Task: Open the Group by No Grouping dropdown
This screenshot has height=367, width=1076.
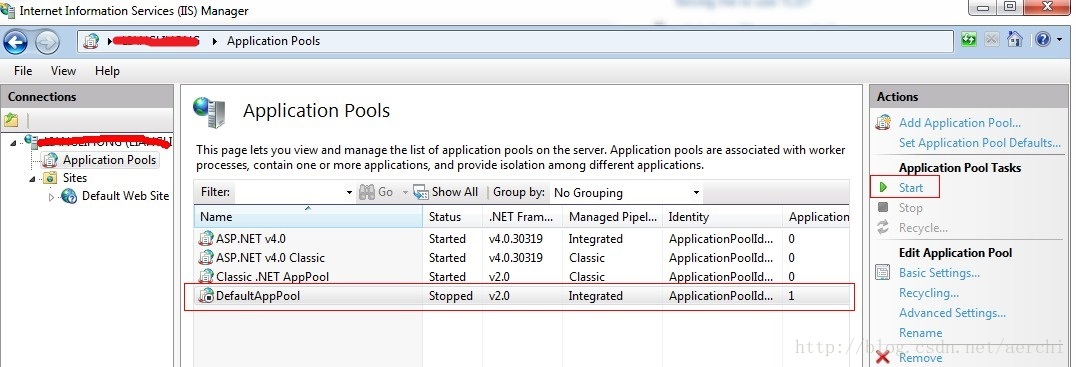Action: pyautogui.click(x=697, y=193)
